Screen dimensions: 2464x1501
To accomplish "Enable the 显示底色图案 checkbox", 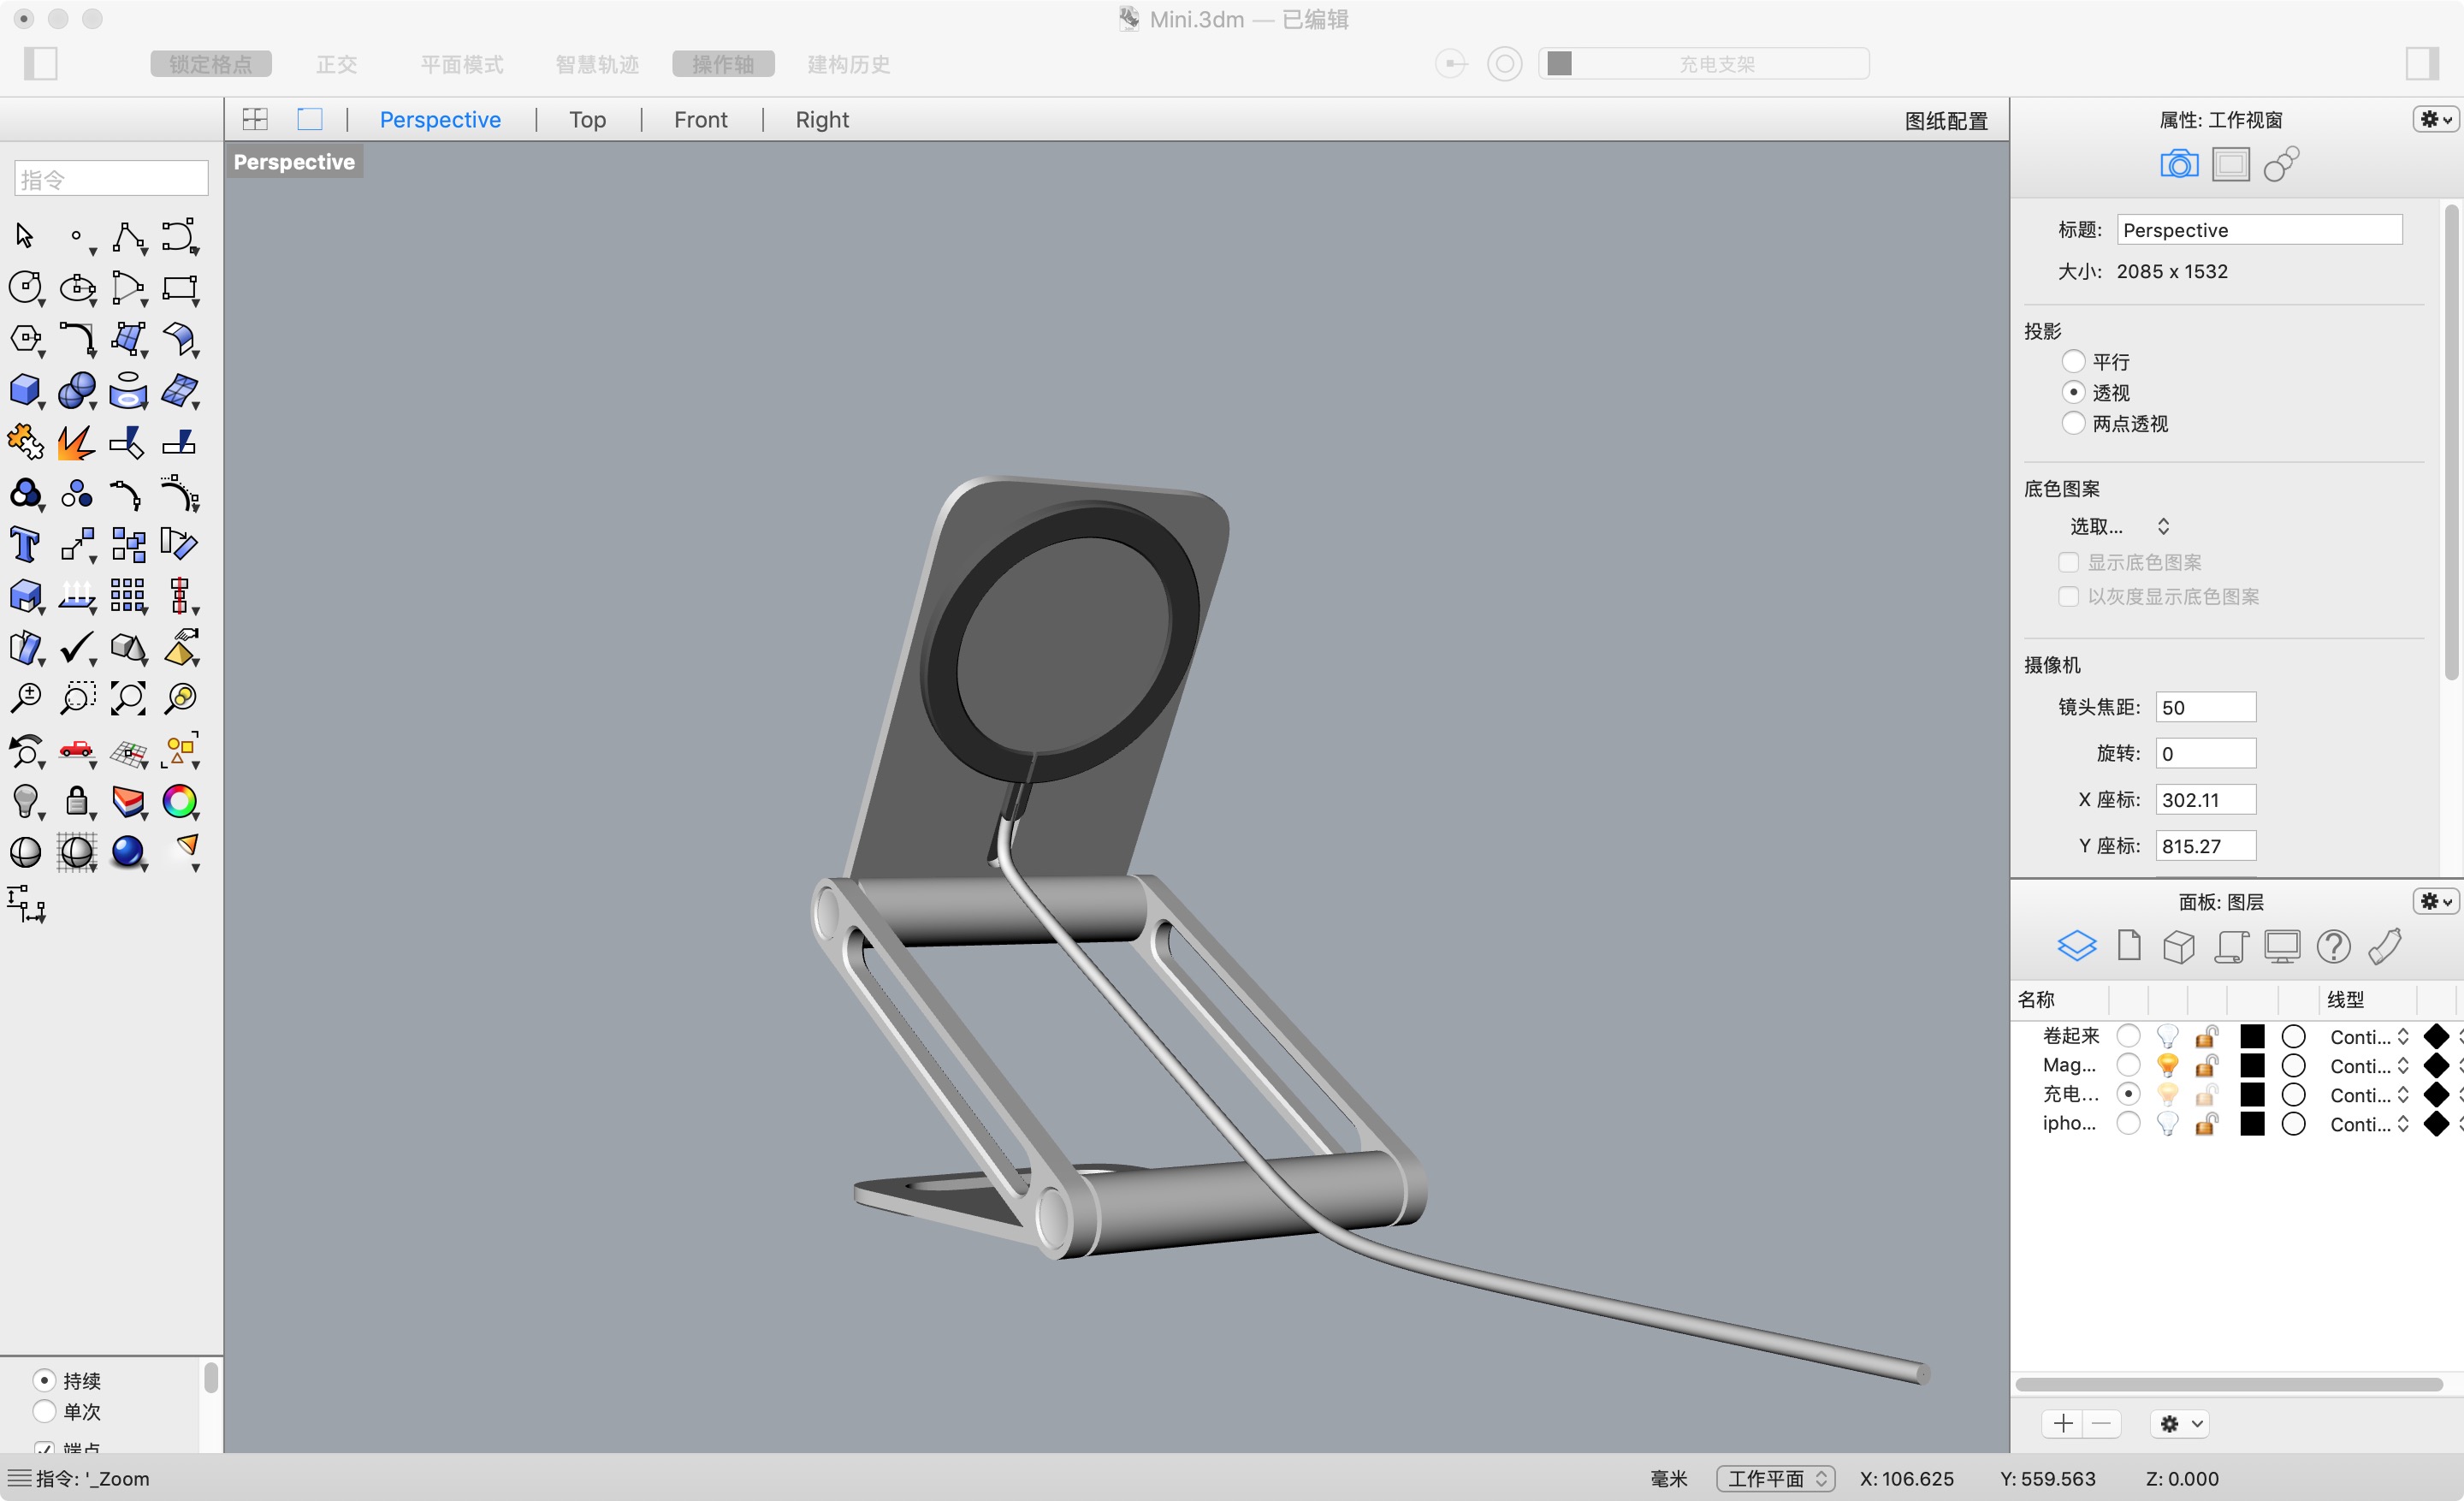I will pos(2069,562).
